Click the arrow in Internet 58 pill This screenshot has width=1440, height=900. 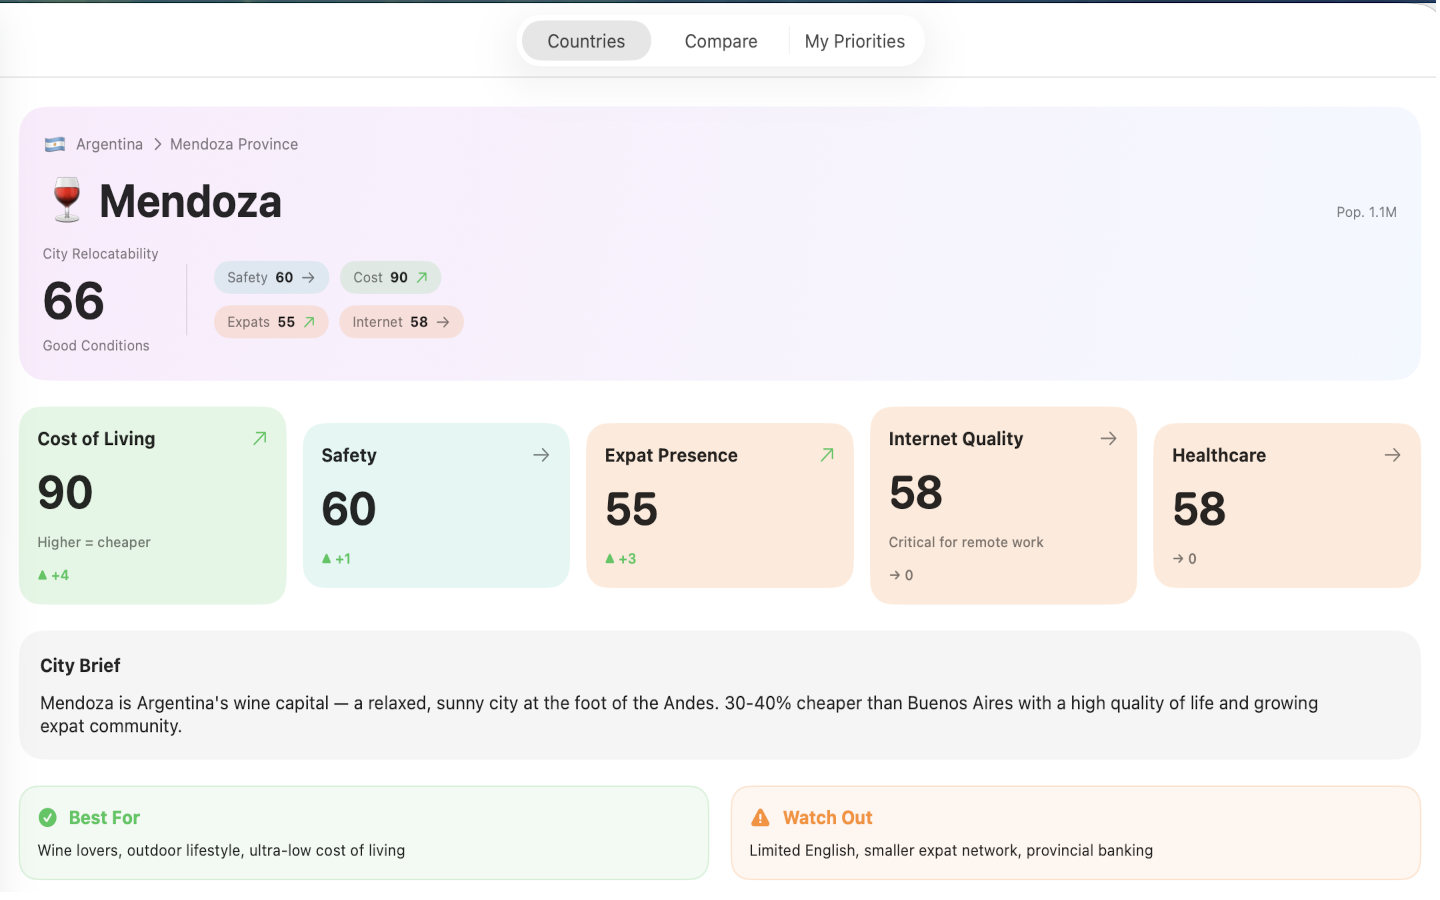coord(443,322)
